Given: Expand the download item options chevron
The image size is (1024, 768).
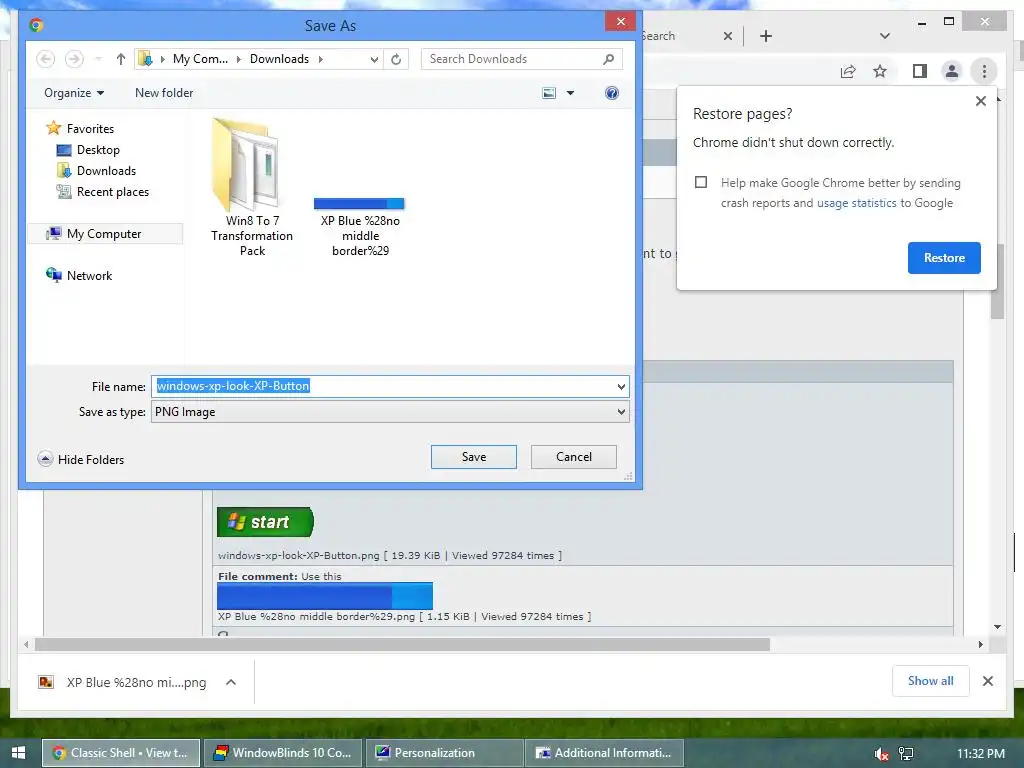Looking at the screenshot, I should click(231, 682).
